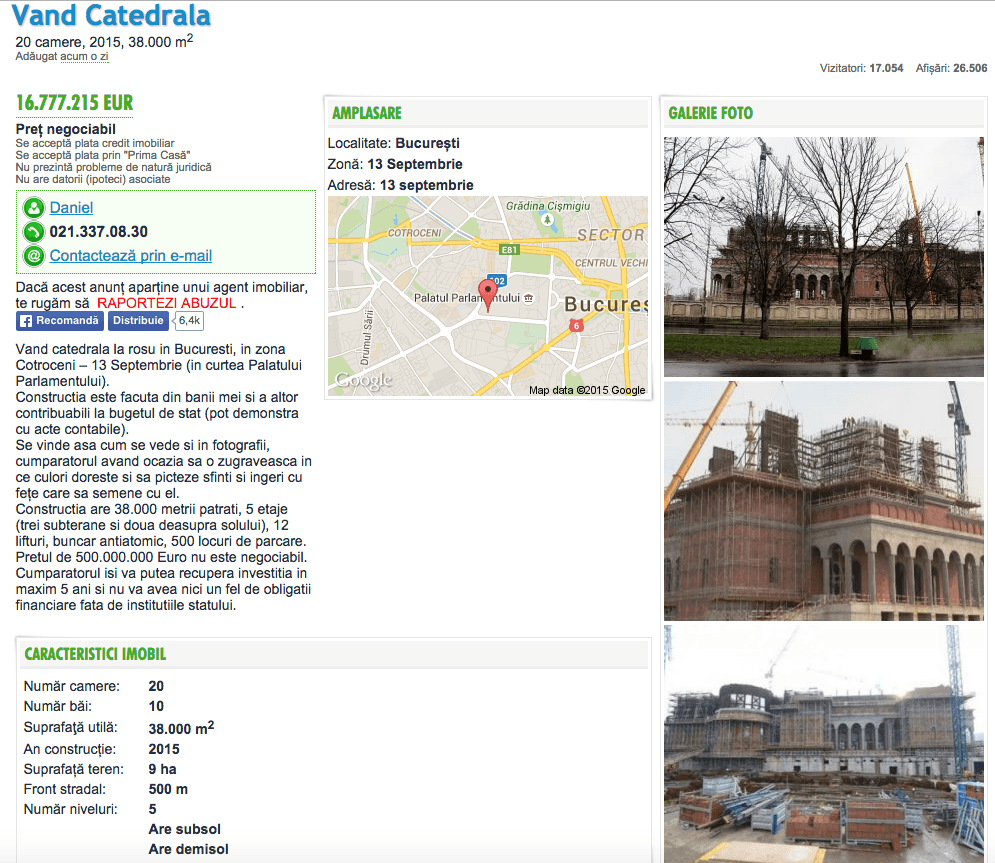Open the first gallery photo with bare trees

point(823,256)
